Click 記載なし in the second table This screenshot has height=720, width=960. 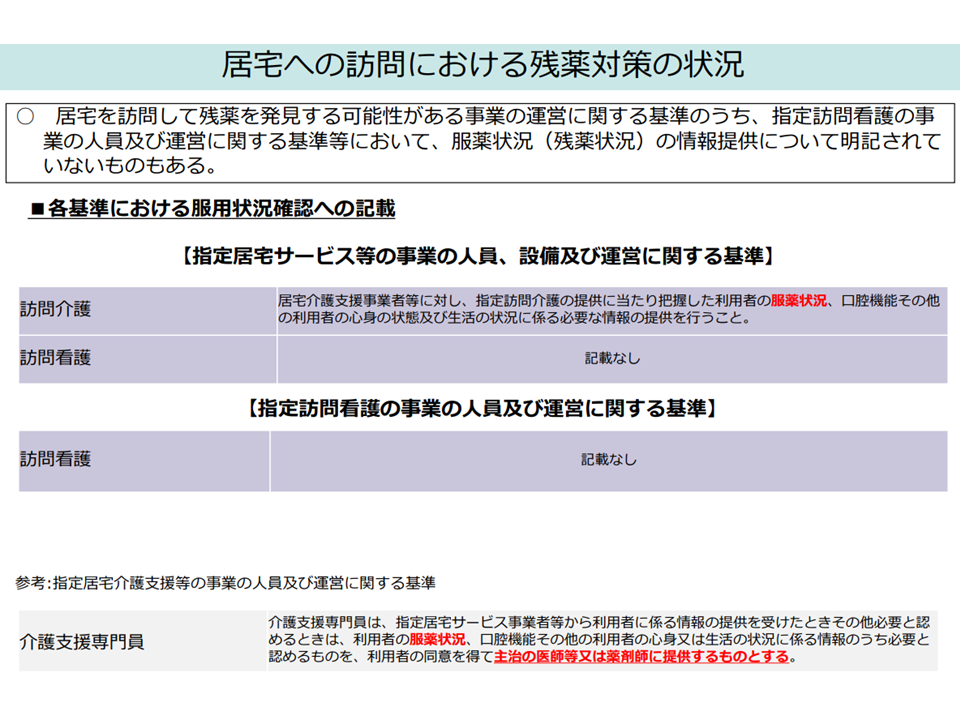pyautogui.click(x=609, y=460)
